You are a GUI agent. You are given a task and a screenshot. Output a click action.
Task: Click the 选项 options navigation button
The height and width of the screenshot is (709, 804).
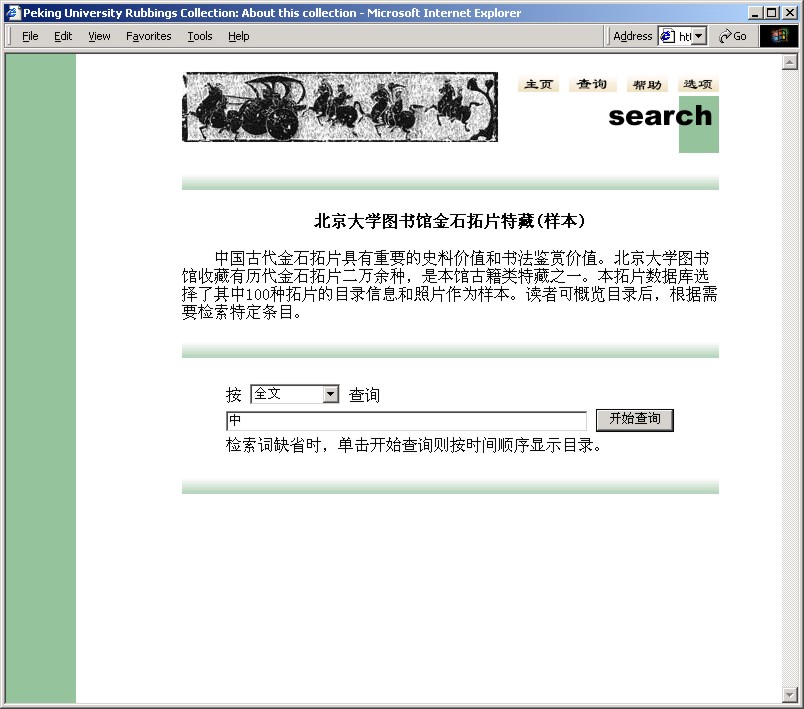(x=698, y=84)
